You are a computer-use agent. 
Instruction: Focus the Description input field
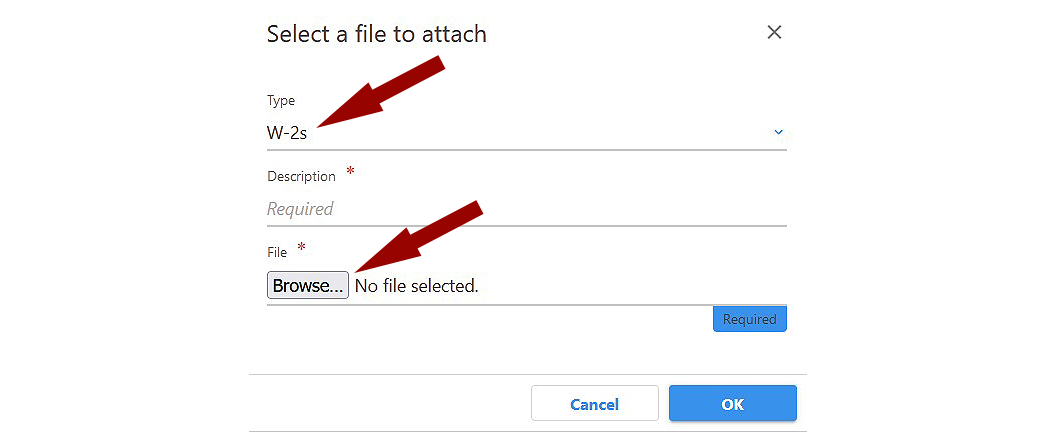pos(526,209)
